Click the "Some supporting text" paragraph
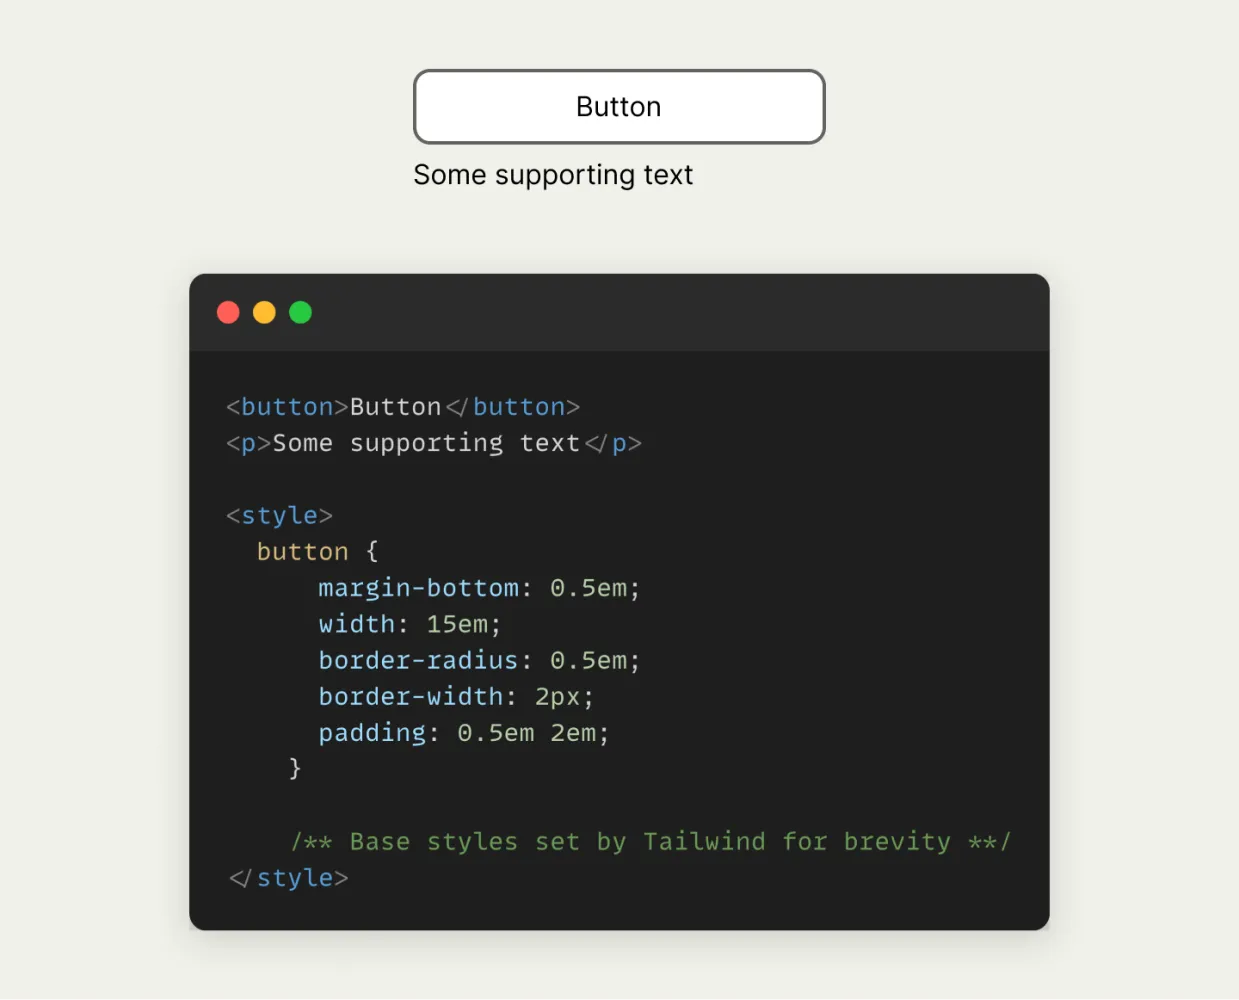The height and width of the screenshot is (1000, 1239). [x=553, y=175]
